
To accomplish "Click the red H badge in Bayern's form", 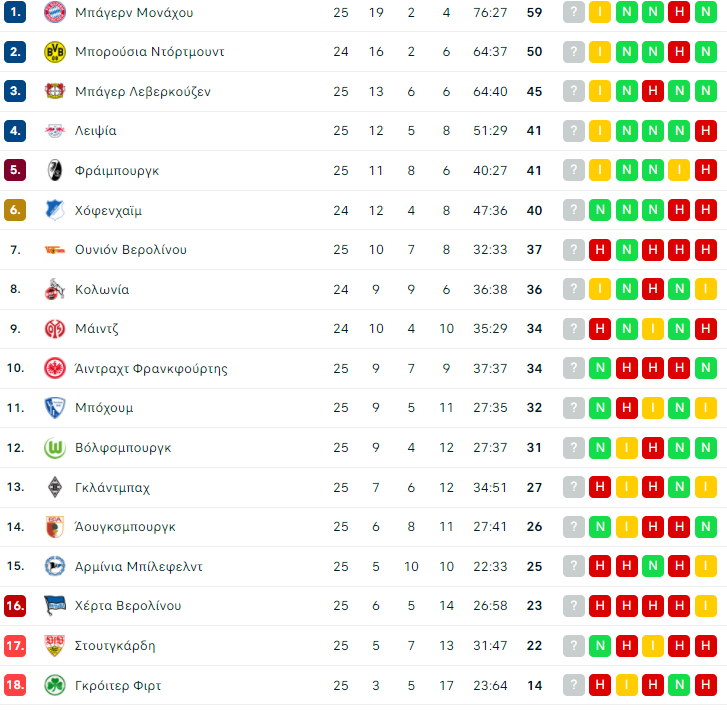I will click(679, 12).
